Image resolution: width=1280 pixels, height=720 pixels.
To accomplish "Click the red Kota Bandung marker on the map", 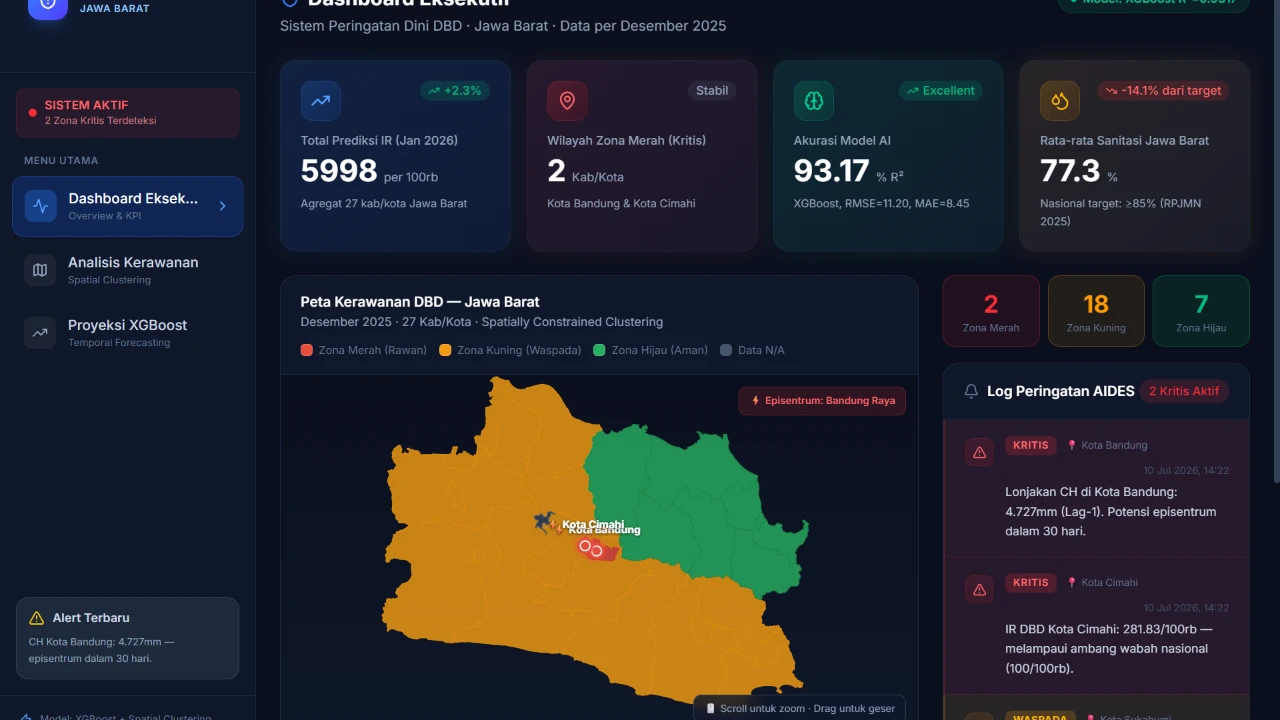I will tap(596, 551).
